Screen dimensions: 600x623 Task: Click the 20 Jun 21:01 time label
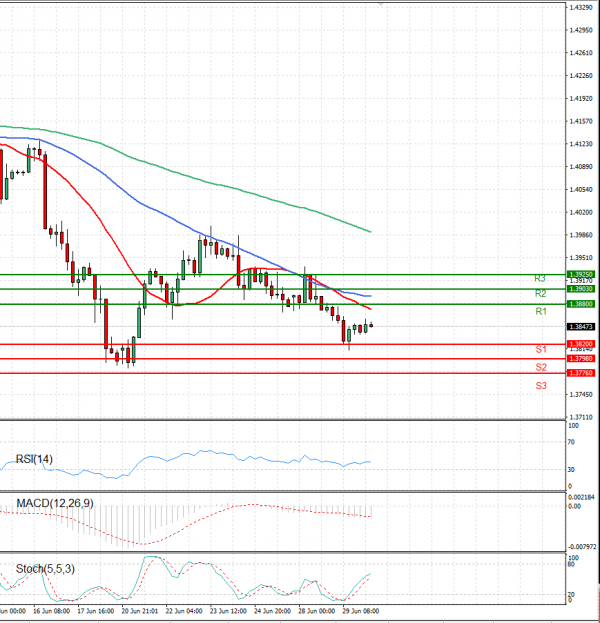[x=139, y=611]
